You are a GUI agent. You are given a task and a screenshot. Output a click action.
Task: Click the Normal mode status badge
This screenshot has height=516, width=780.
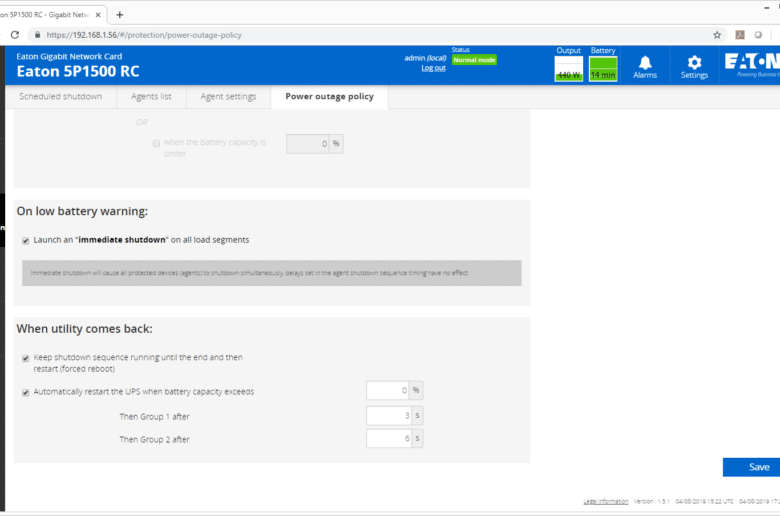[x=474, y=60]
